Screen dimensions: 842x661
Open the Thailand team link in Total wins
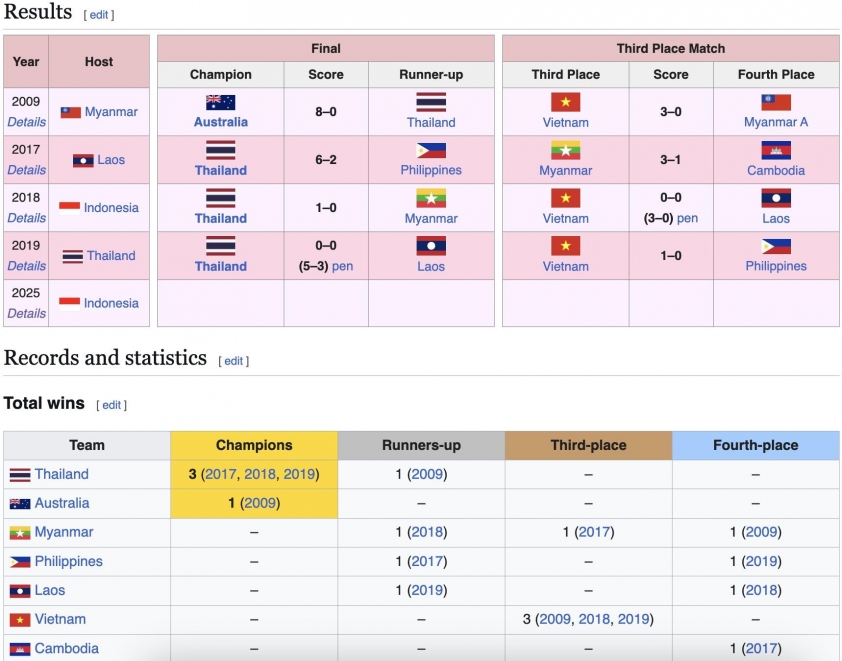point(62,475)
